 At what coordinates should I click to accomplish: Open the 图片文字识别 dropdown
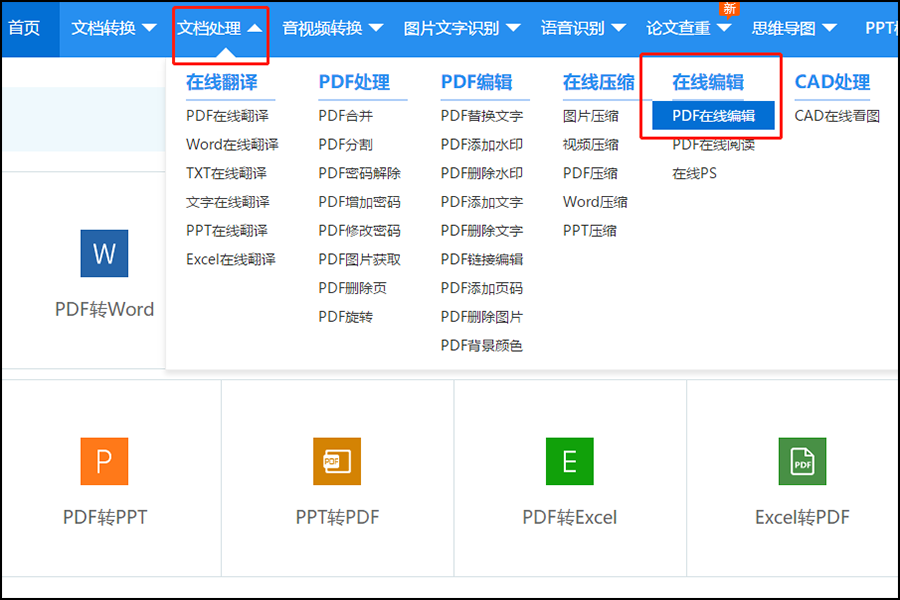click(462, 28)
